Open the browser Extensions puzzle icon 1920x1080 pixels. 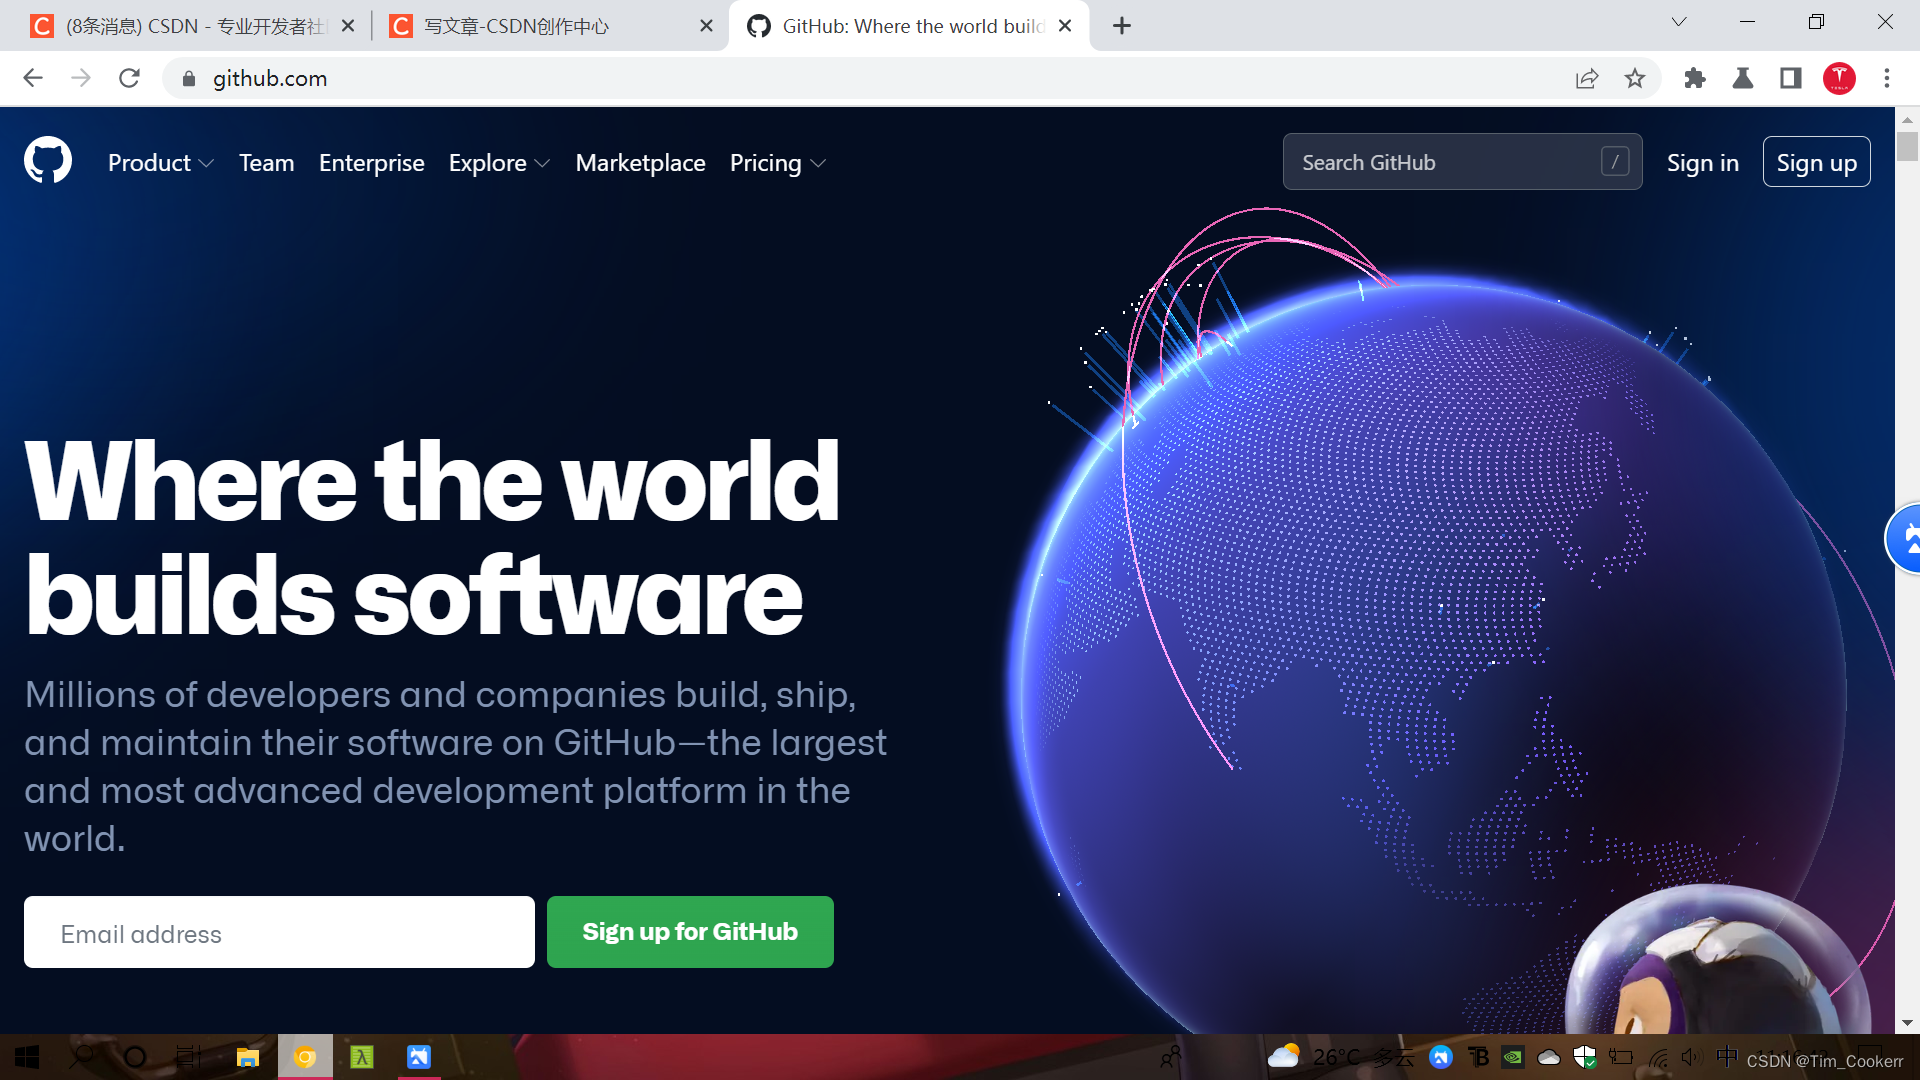coord(1694,78)
